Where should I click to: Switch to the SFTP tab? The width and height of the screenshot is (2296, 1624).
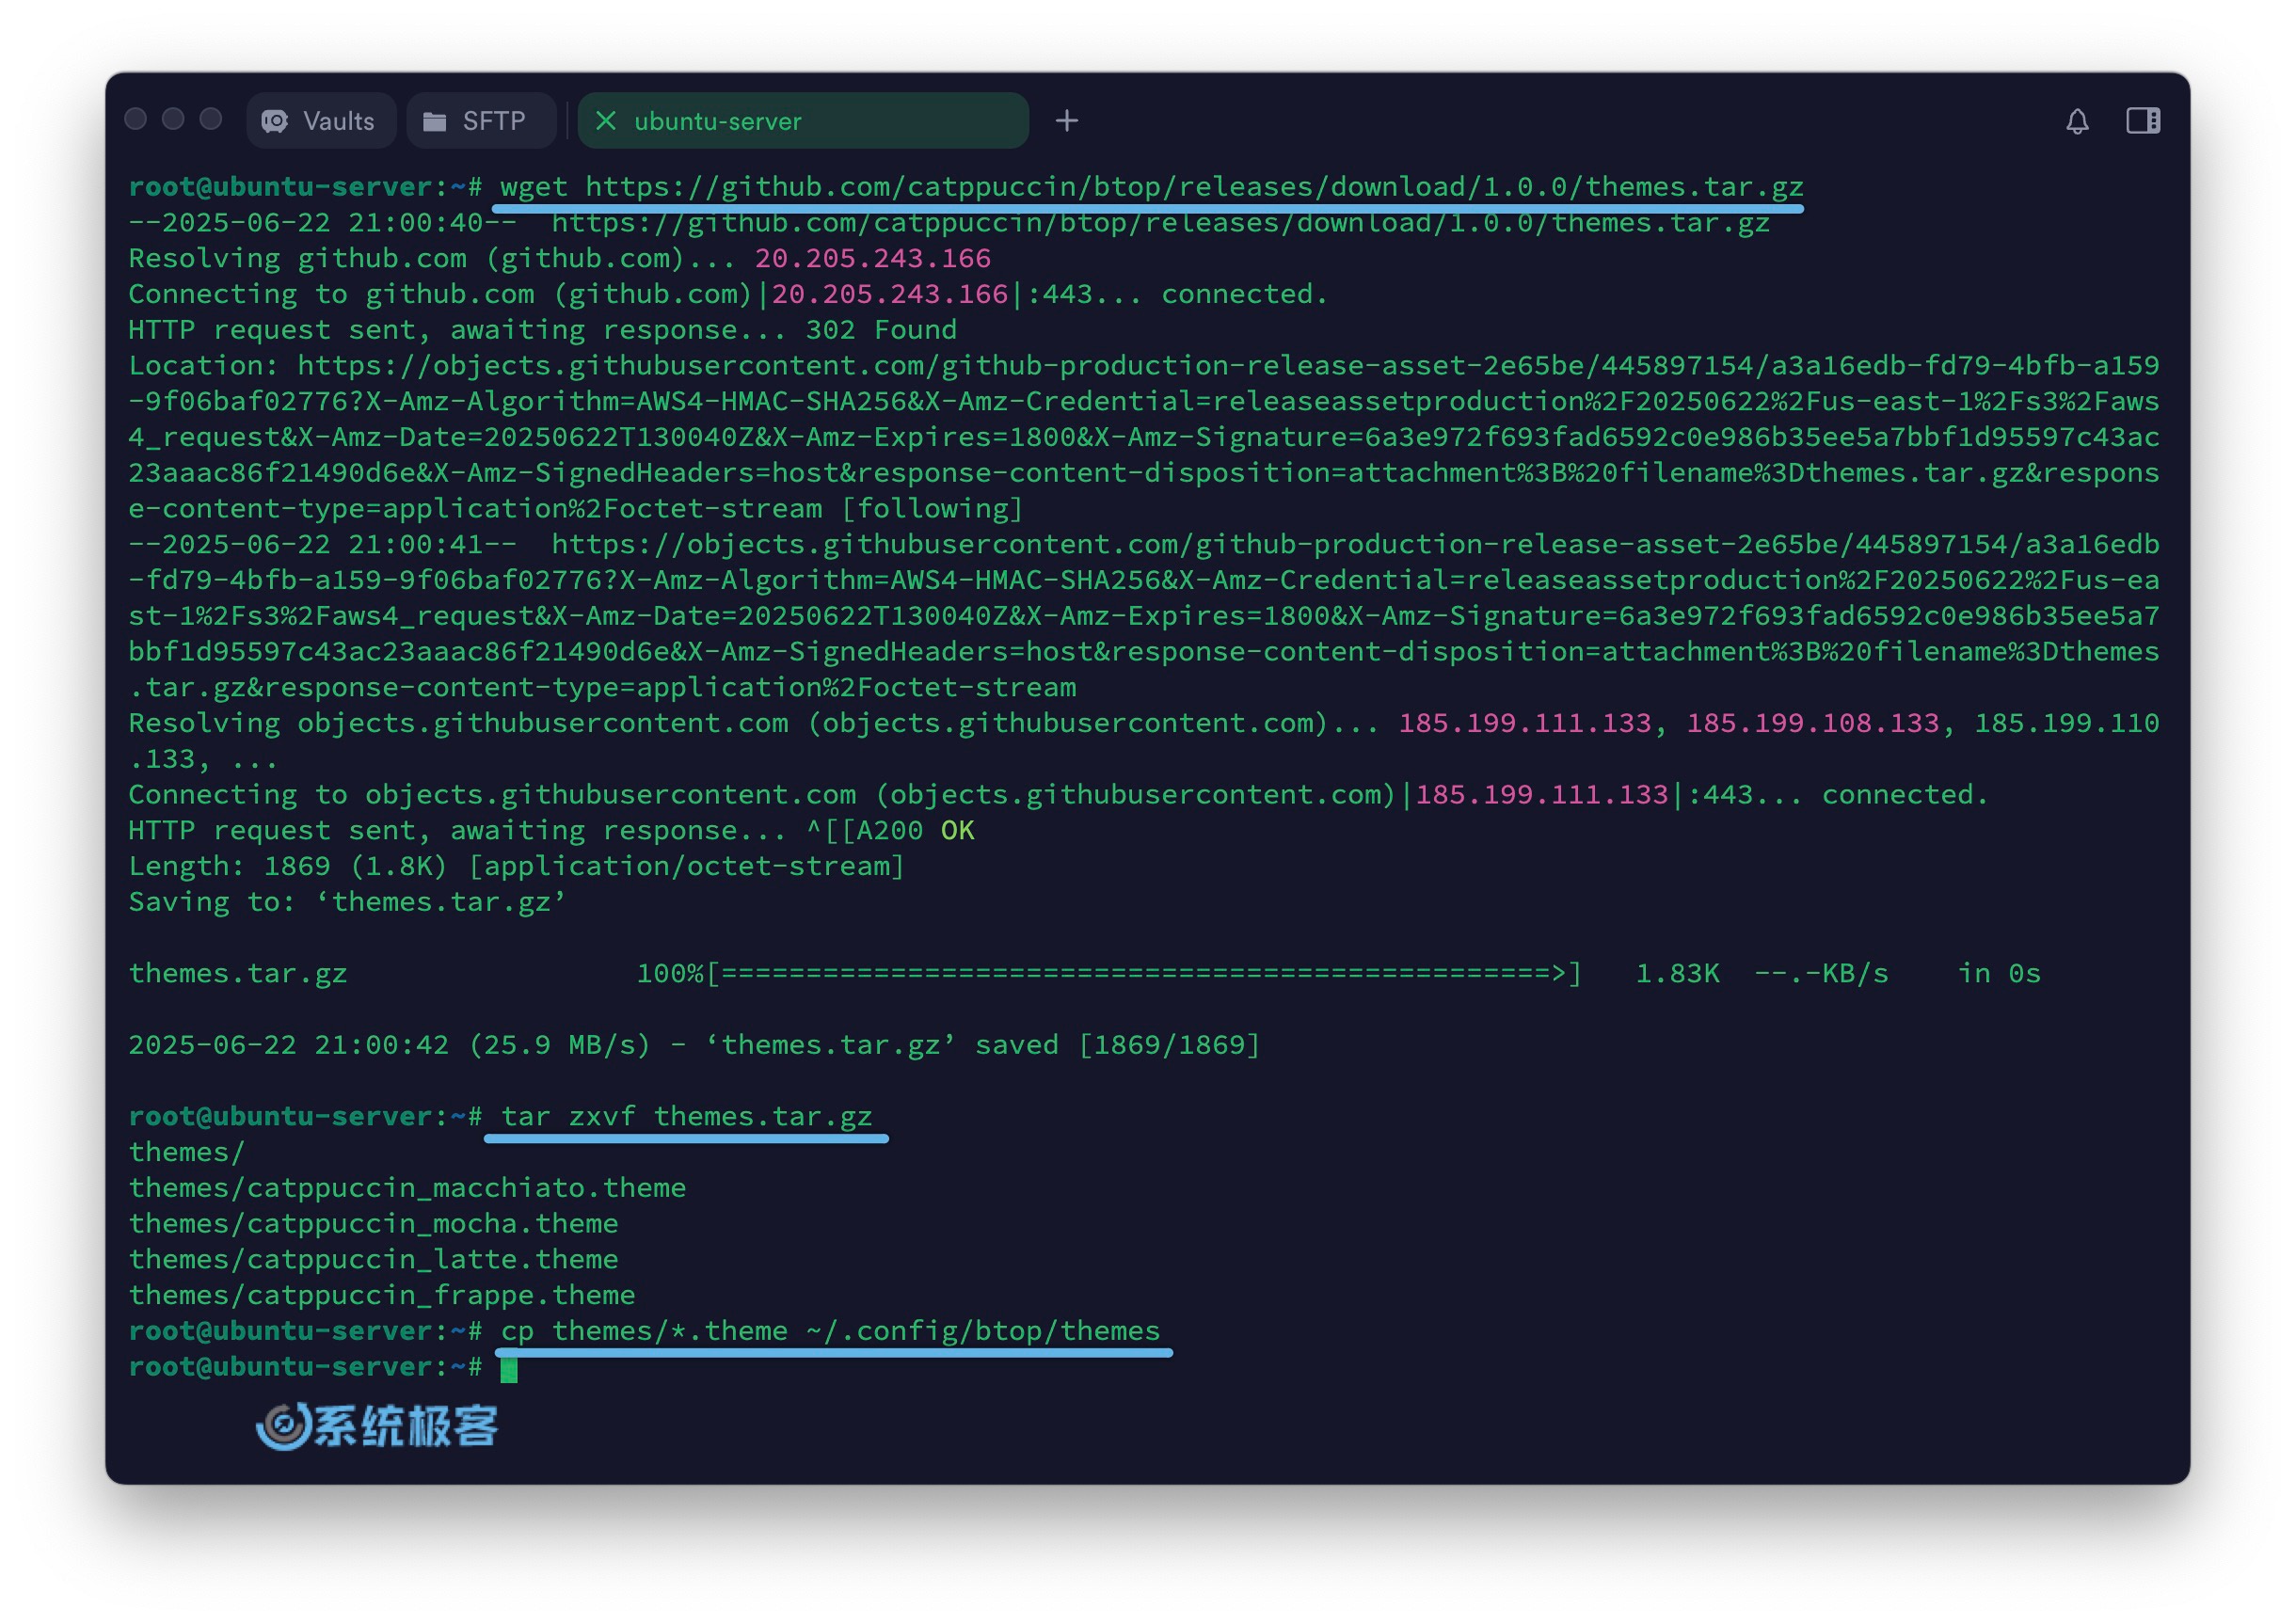(x=481, y=121)
